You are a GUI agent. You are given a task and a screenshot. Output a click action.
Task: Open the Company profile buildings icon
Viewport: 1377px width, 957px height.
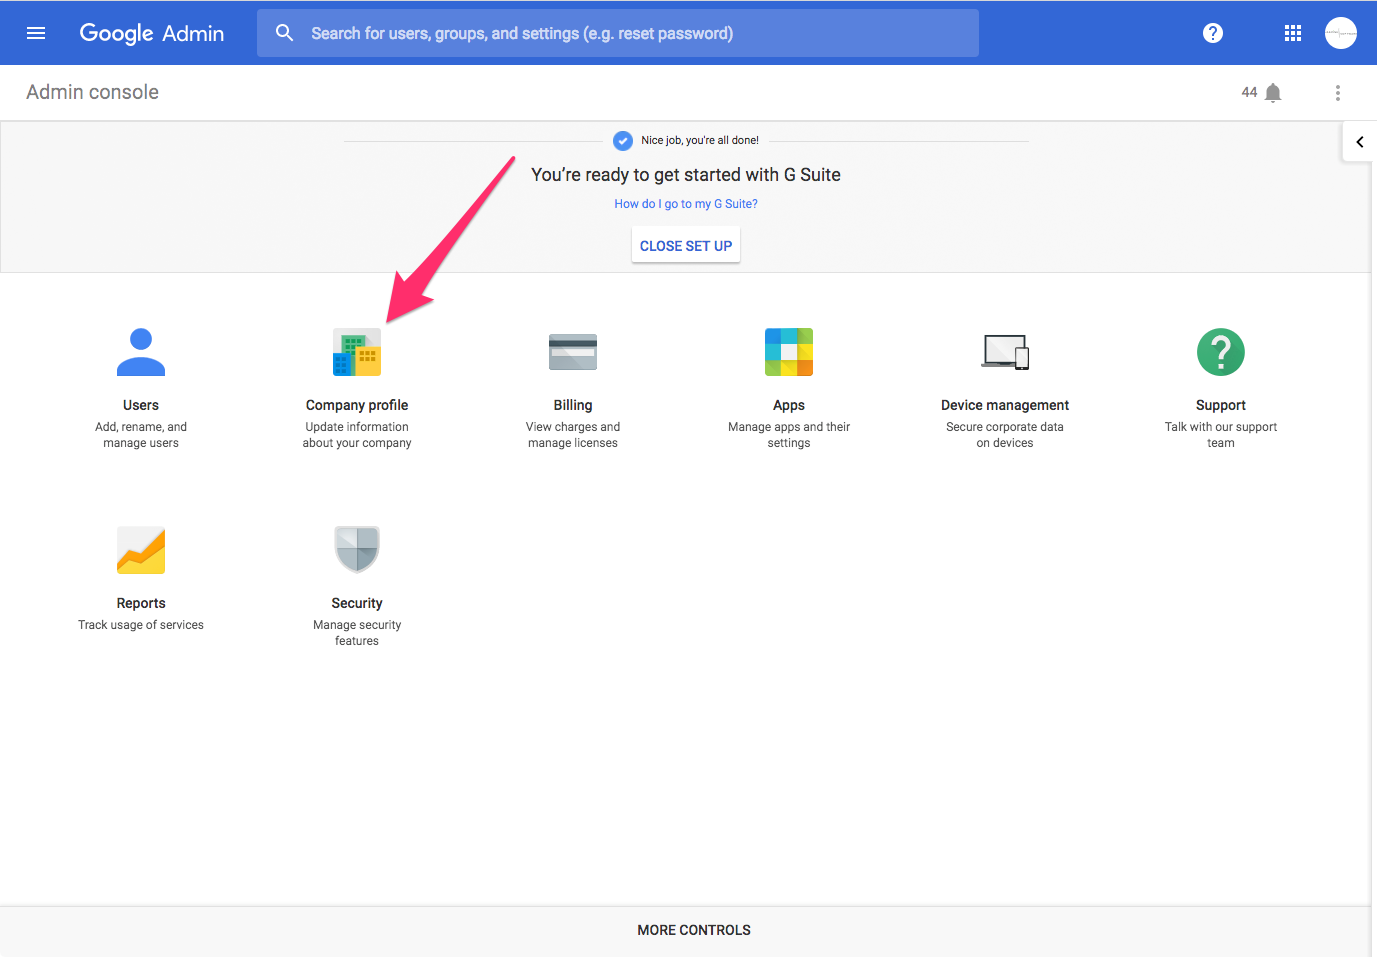[357, 352]
